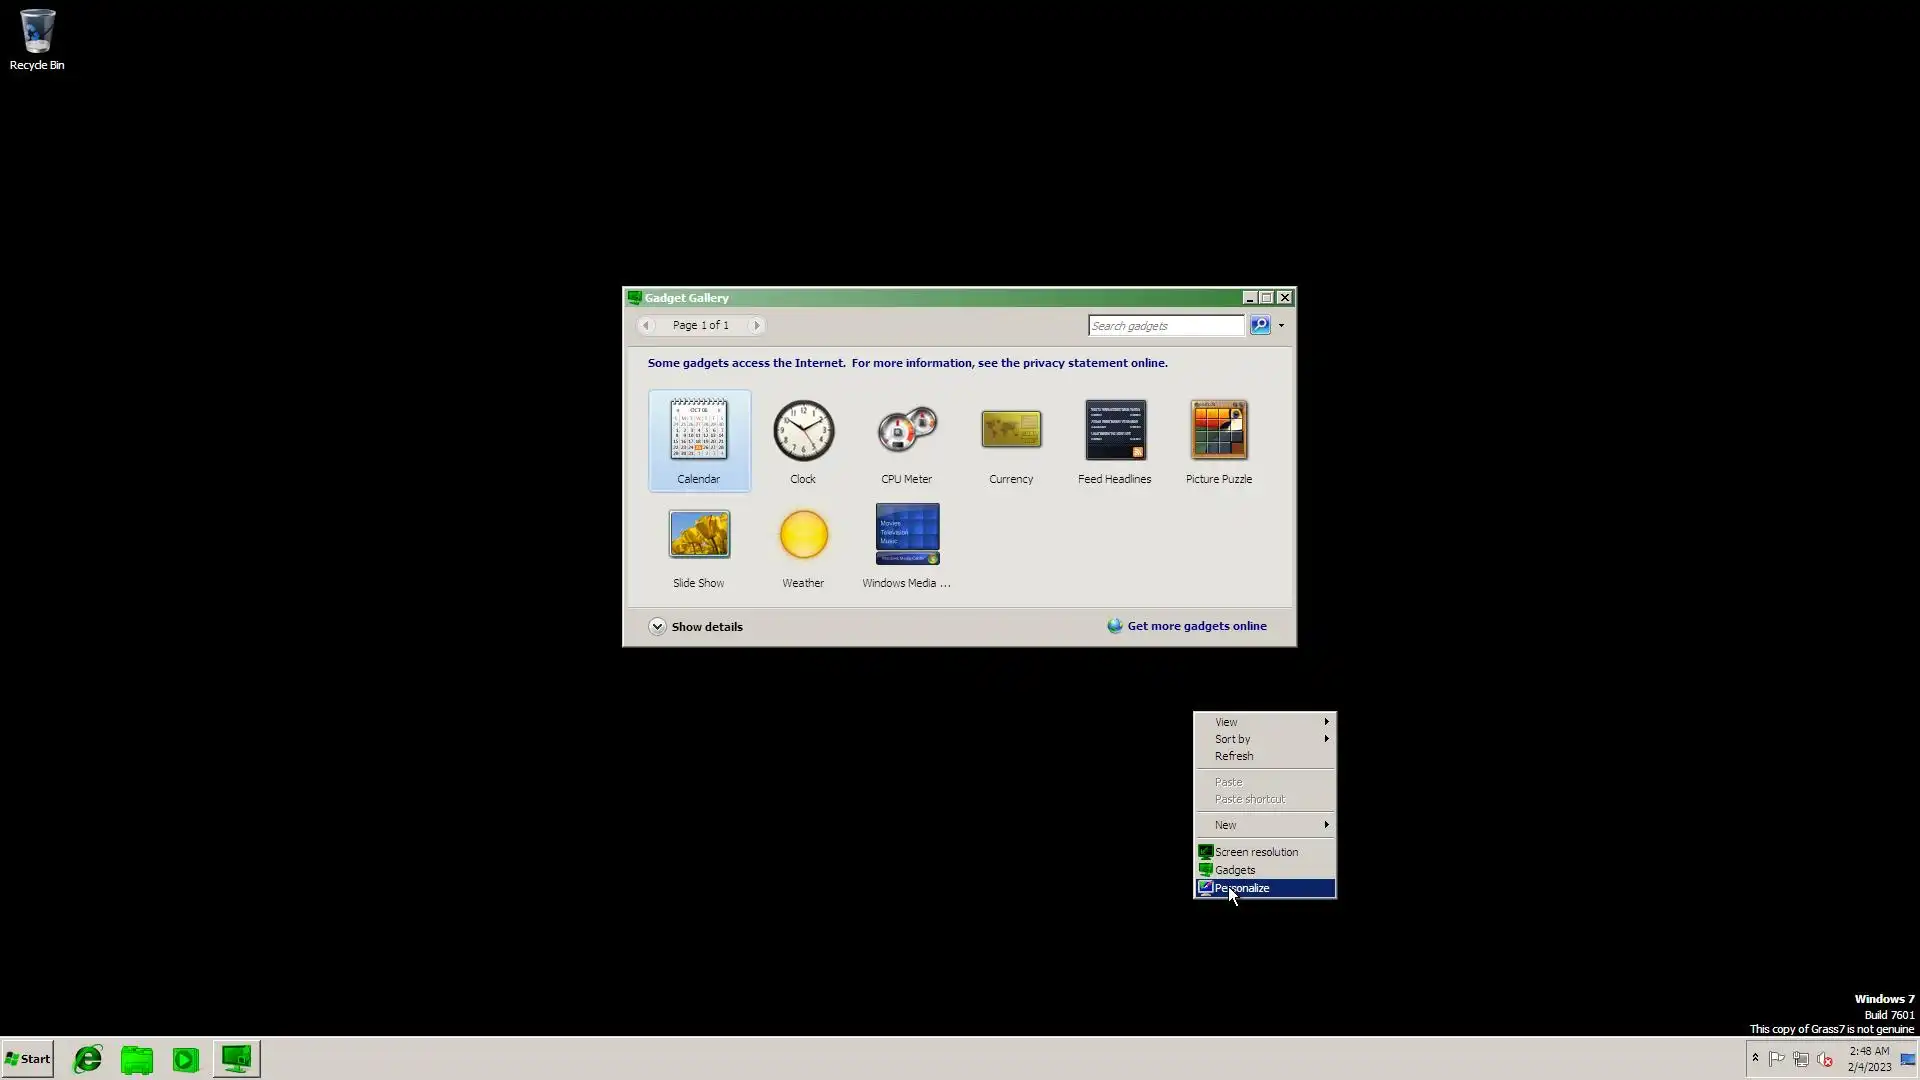
Task: Select the Slide Show gadget
Action: pyautogui.click(x=699, y=535)
